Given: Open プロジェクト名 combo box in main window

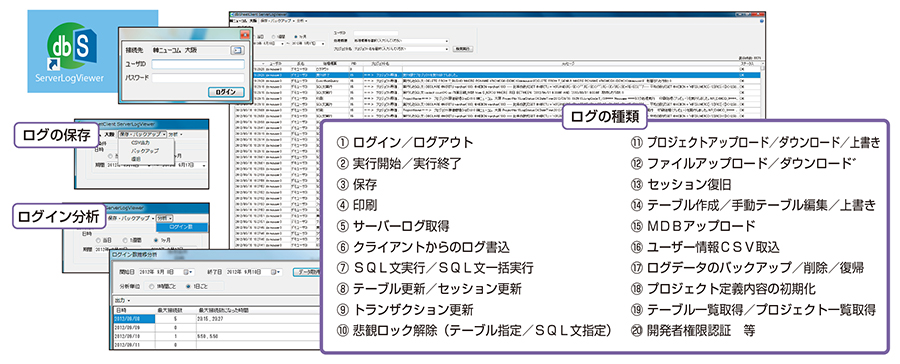Looking at the screenshot, I should (402, 49).
